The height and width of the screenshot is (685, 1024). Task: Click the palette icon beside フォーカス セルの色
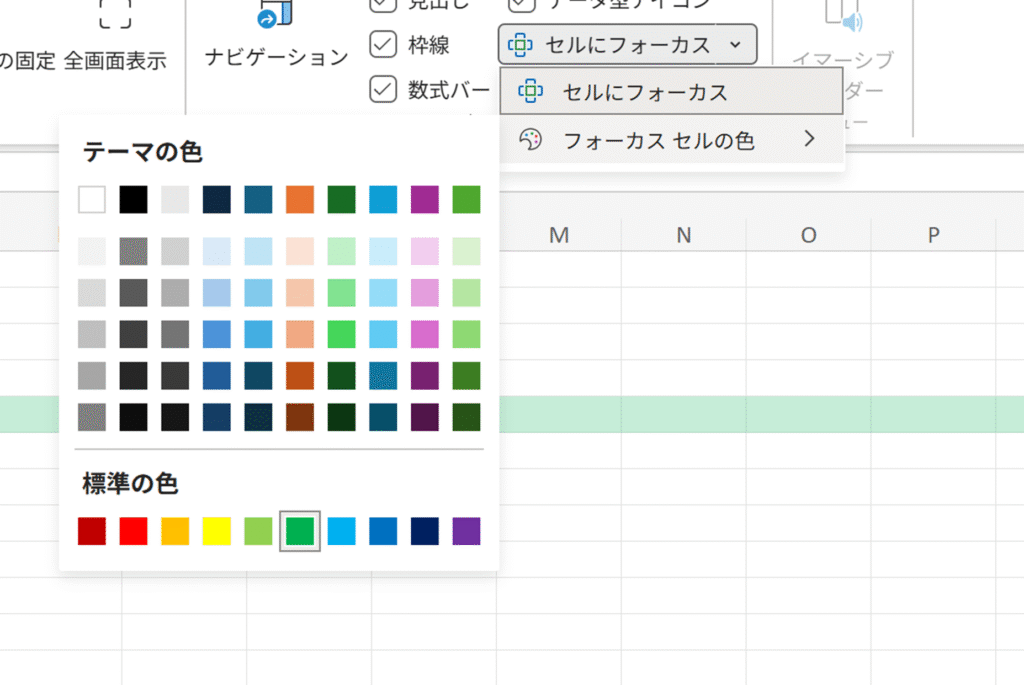530,140
